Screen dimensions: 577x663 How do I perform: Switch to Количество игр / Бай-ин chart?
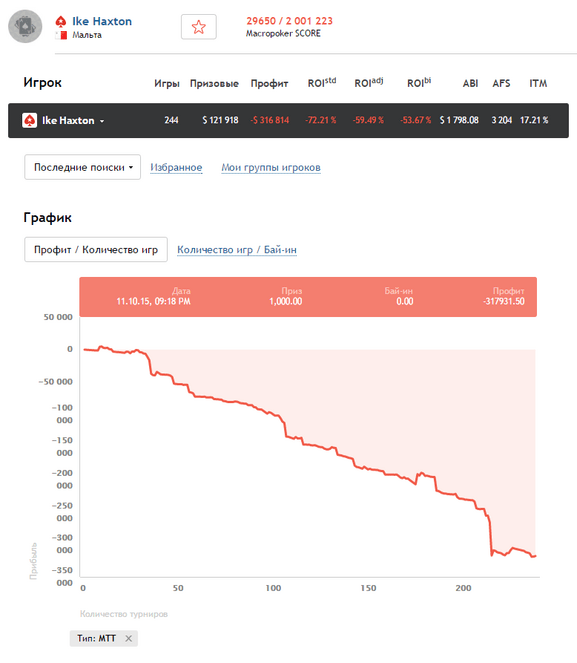pyautogui.click(x=237, y=250)
